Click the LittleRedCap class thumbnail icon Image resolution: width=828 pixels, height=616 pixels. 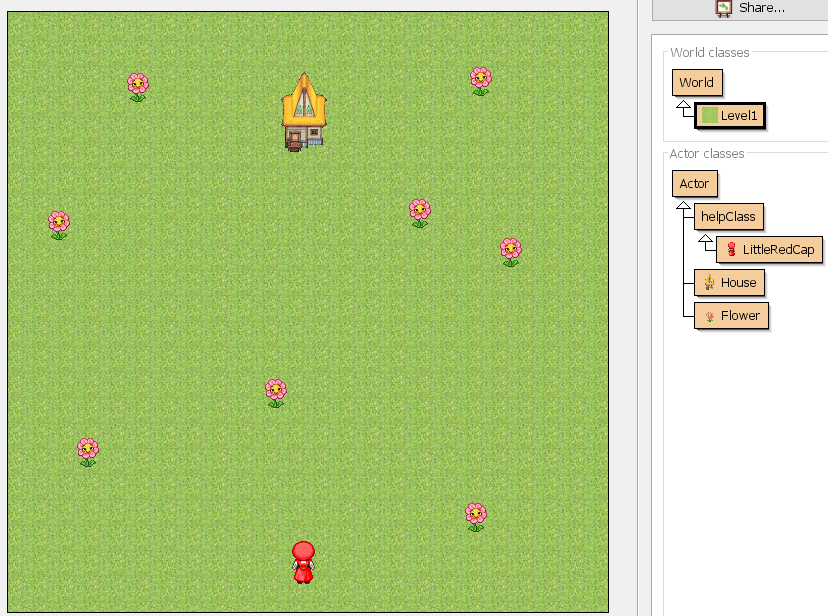(x=731, y=249)
